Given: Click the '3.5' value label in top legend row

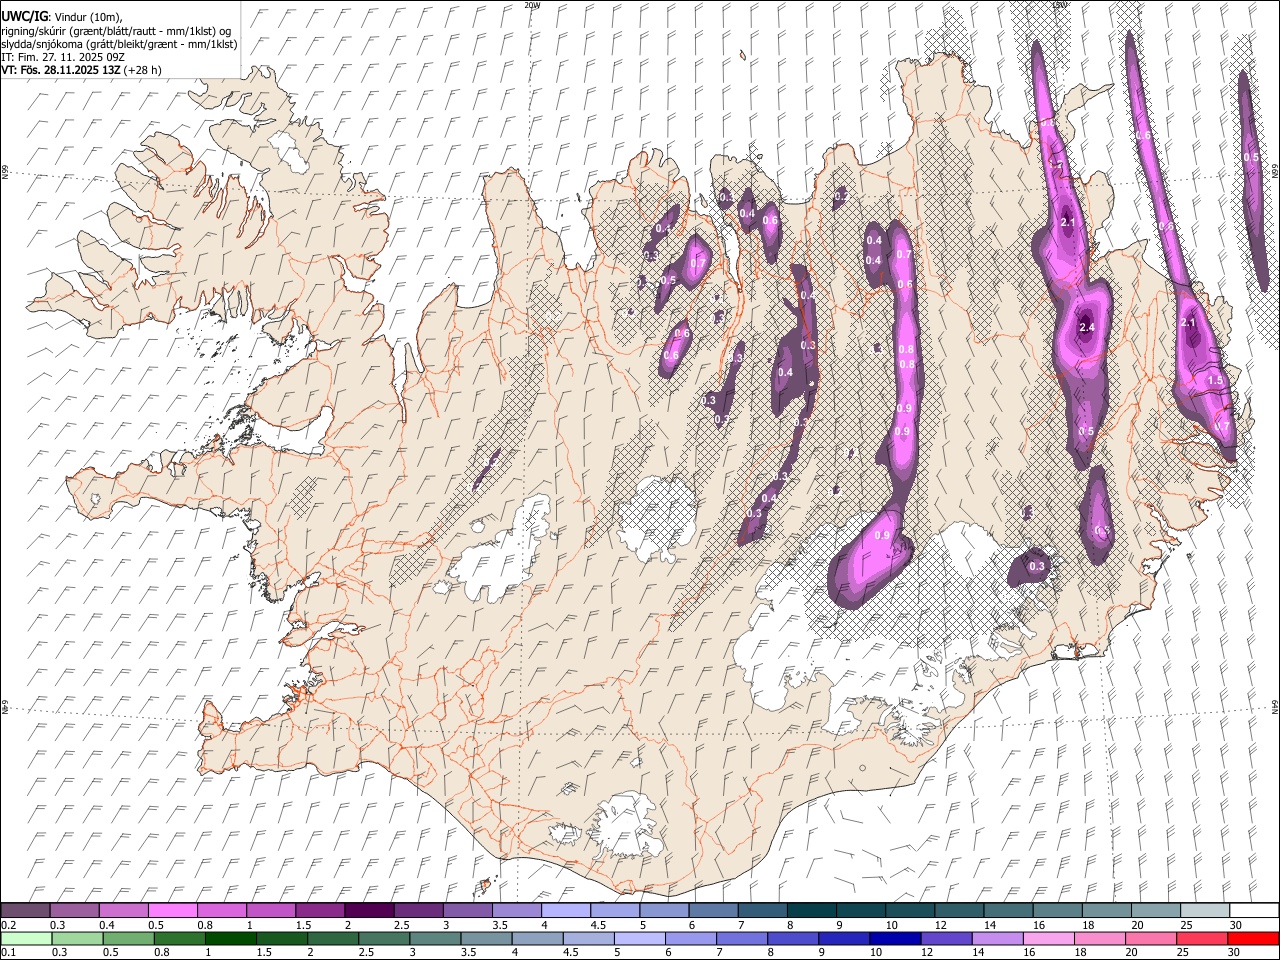Looking at the screenshot, I should [x=500, y=925].
